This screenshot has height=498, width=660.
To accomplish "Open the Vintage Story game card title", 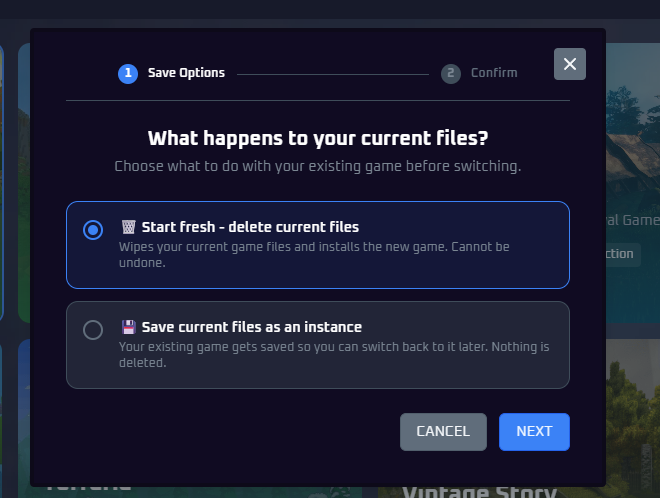I will click(x=480, y=491).
